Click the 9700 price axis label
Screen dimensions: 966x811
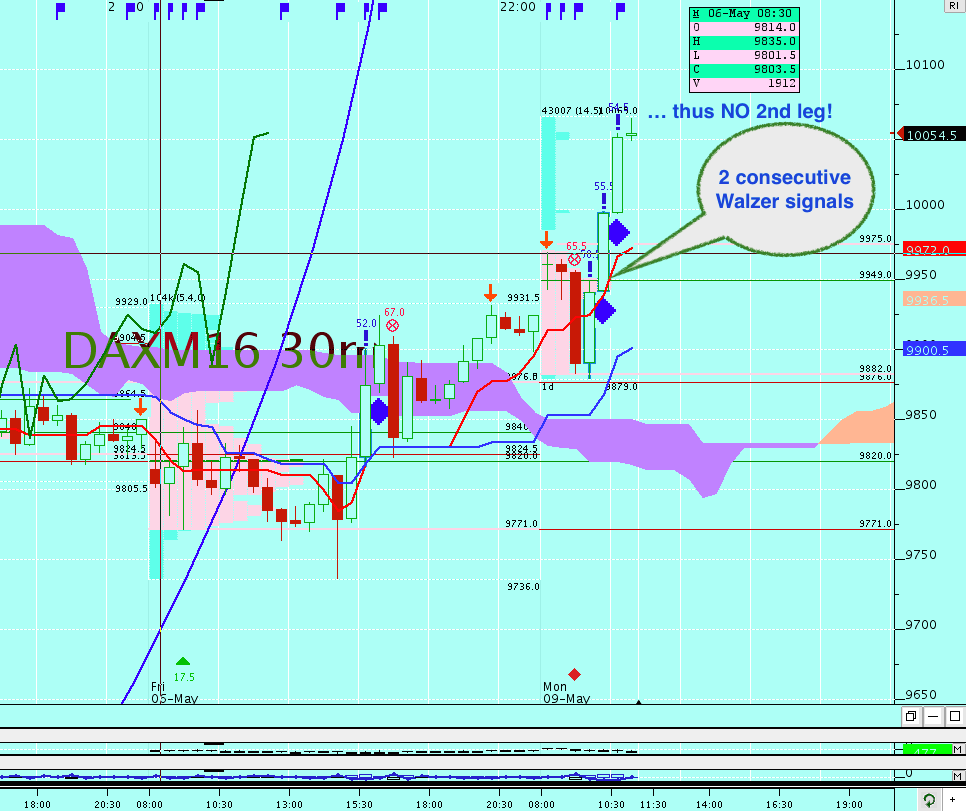pos(920,625)
